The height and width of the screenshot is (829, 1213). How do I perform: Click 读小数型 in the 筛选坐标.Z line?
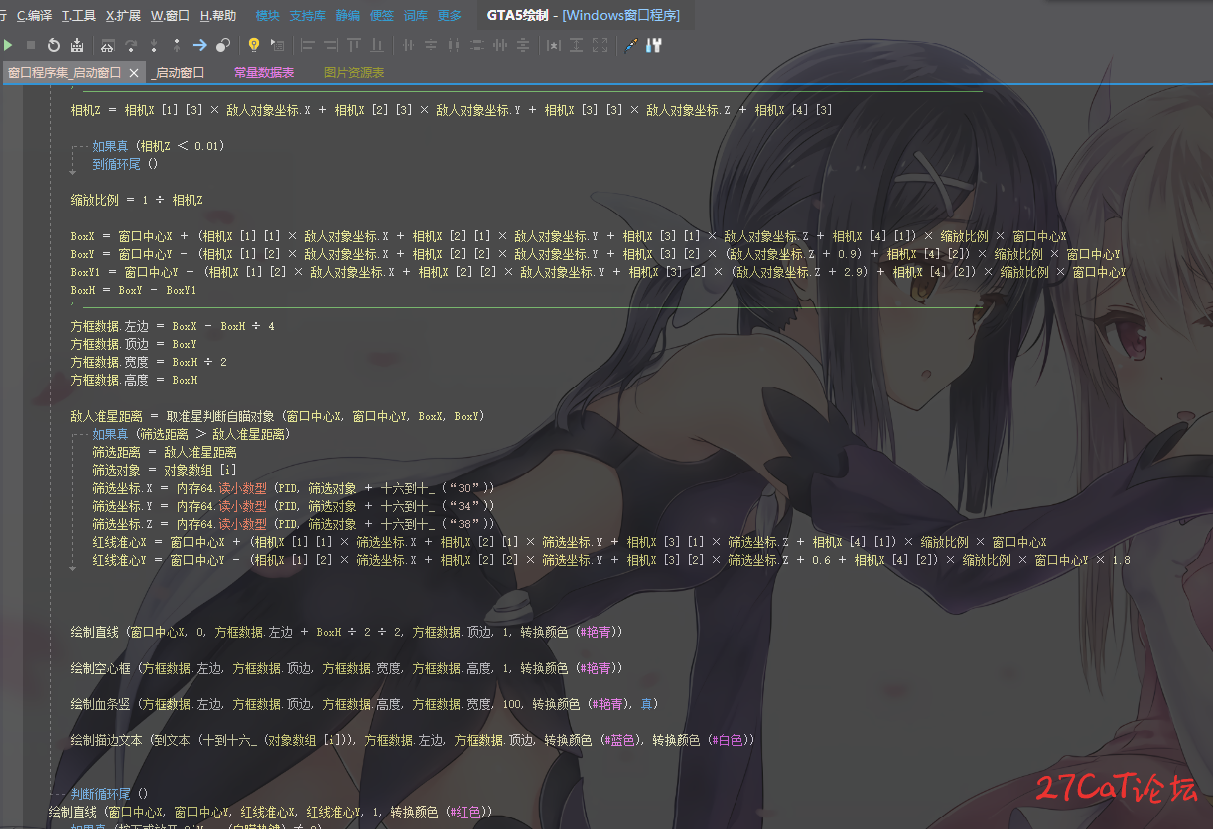242,524
